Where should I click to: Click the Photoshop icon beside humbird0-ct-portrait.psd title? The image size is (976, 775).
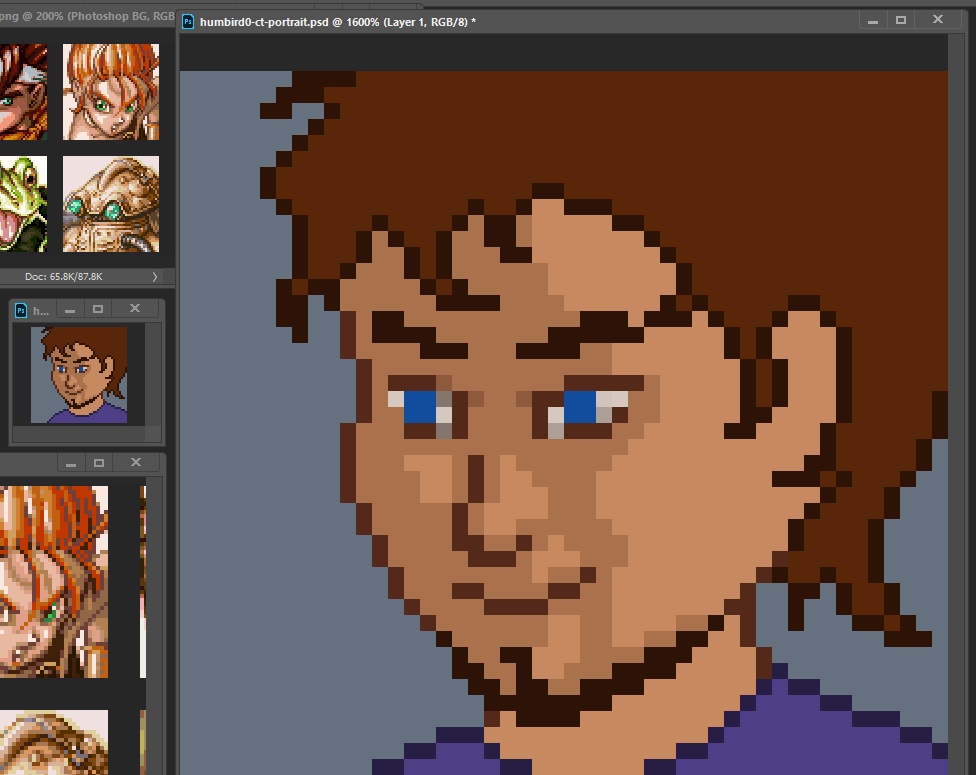(x=189, y=21)
